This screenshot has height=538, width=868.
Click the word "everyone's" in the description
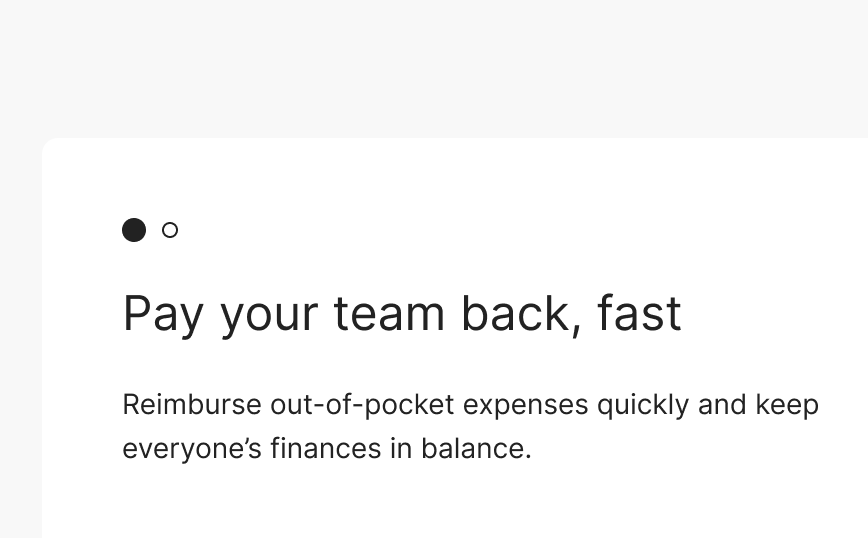point(191,449)
